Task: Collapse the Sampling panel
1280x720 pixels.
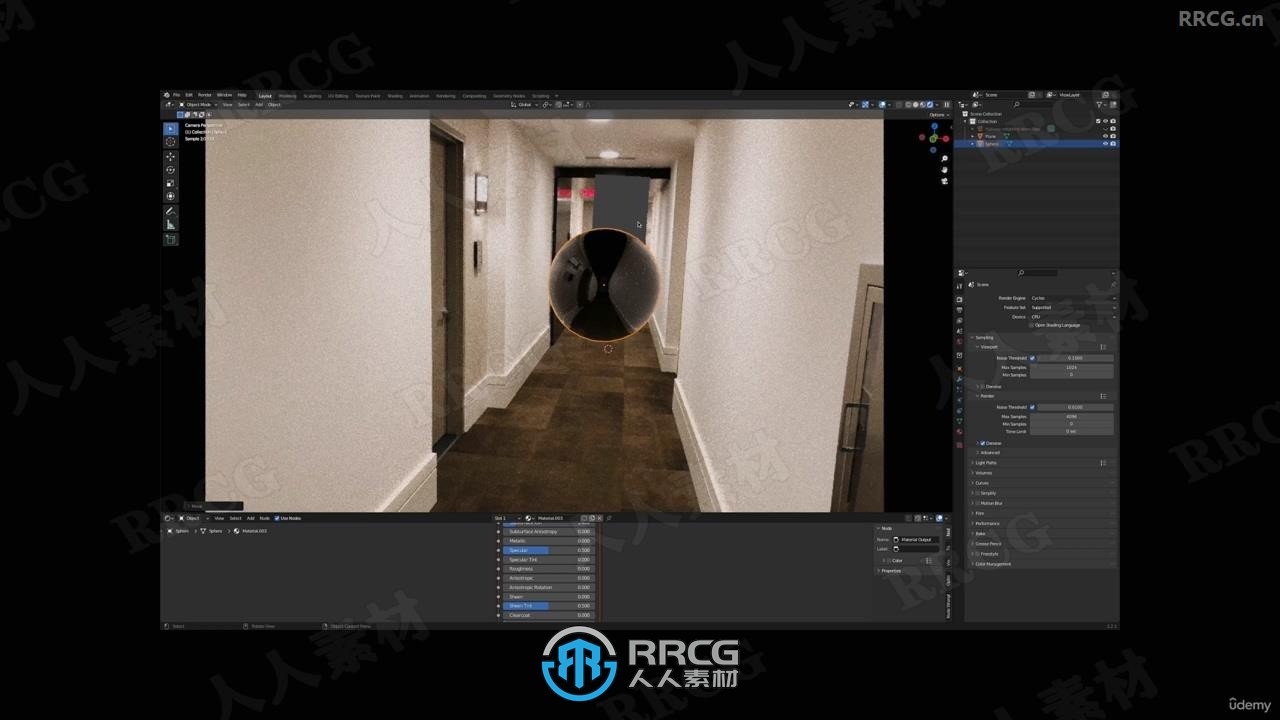Action: tap(984, 337)
